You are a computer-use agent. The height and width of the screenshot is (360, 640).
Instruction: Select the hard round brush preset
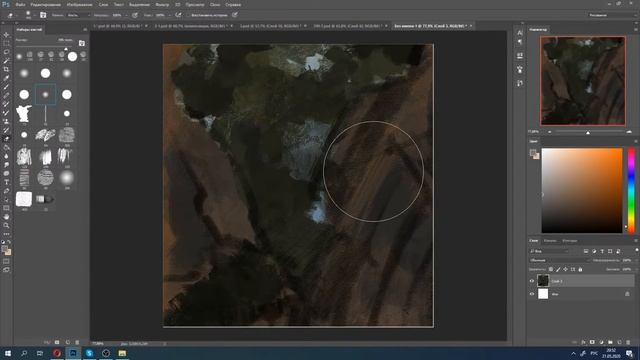point(45,73)
